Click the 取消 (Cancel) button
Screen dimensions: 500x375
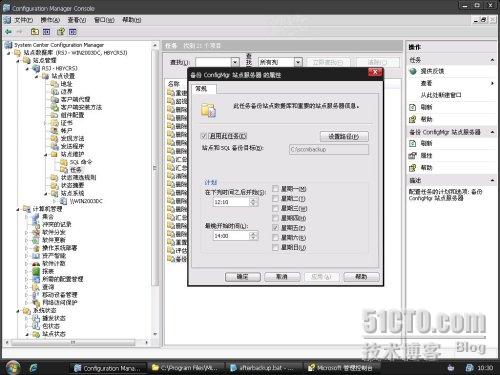tap(282, 277)
